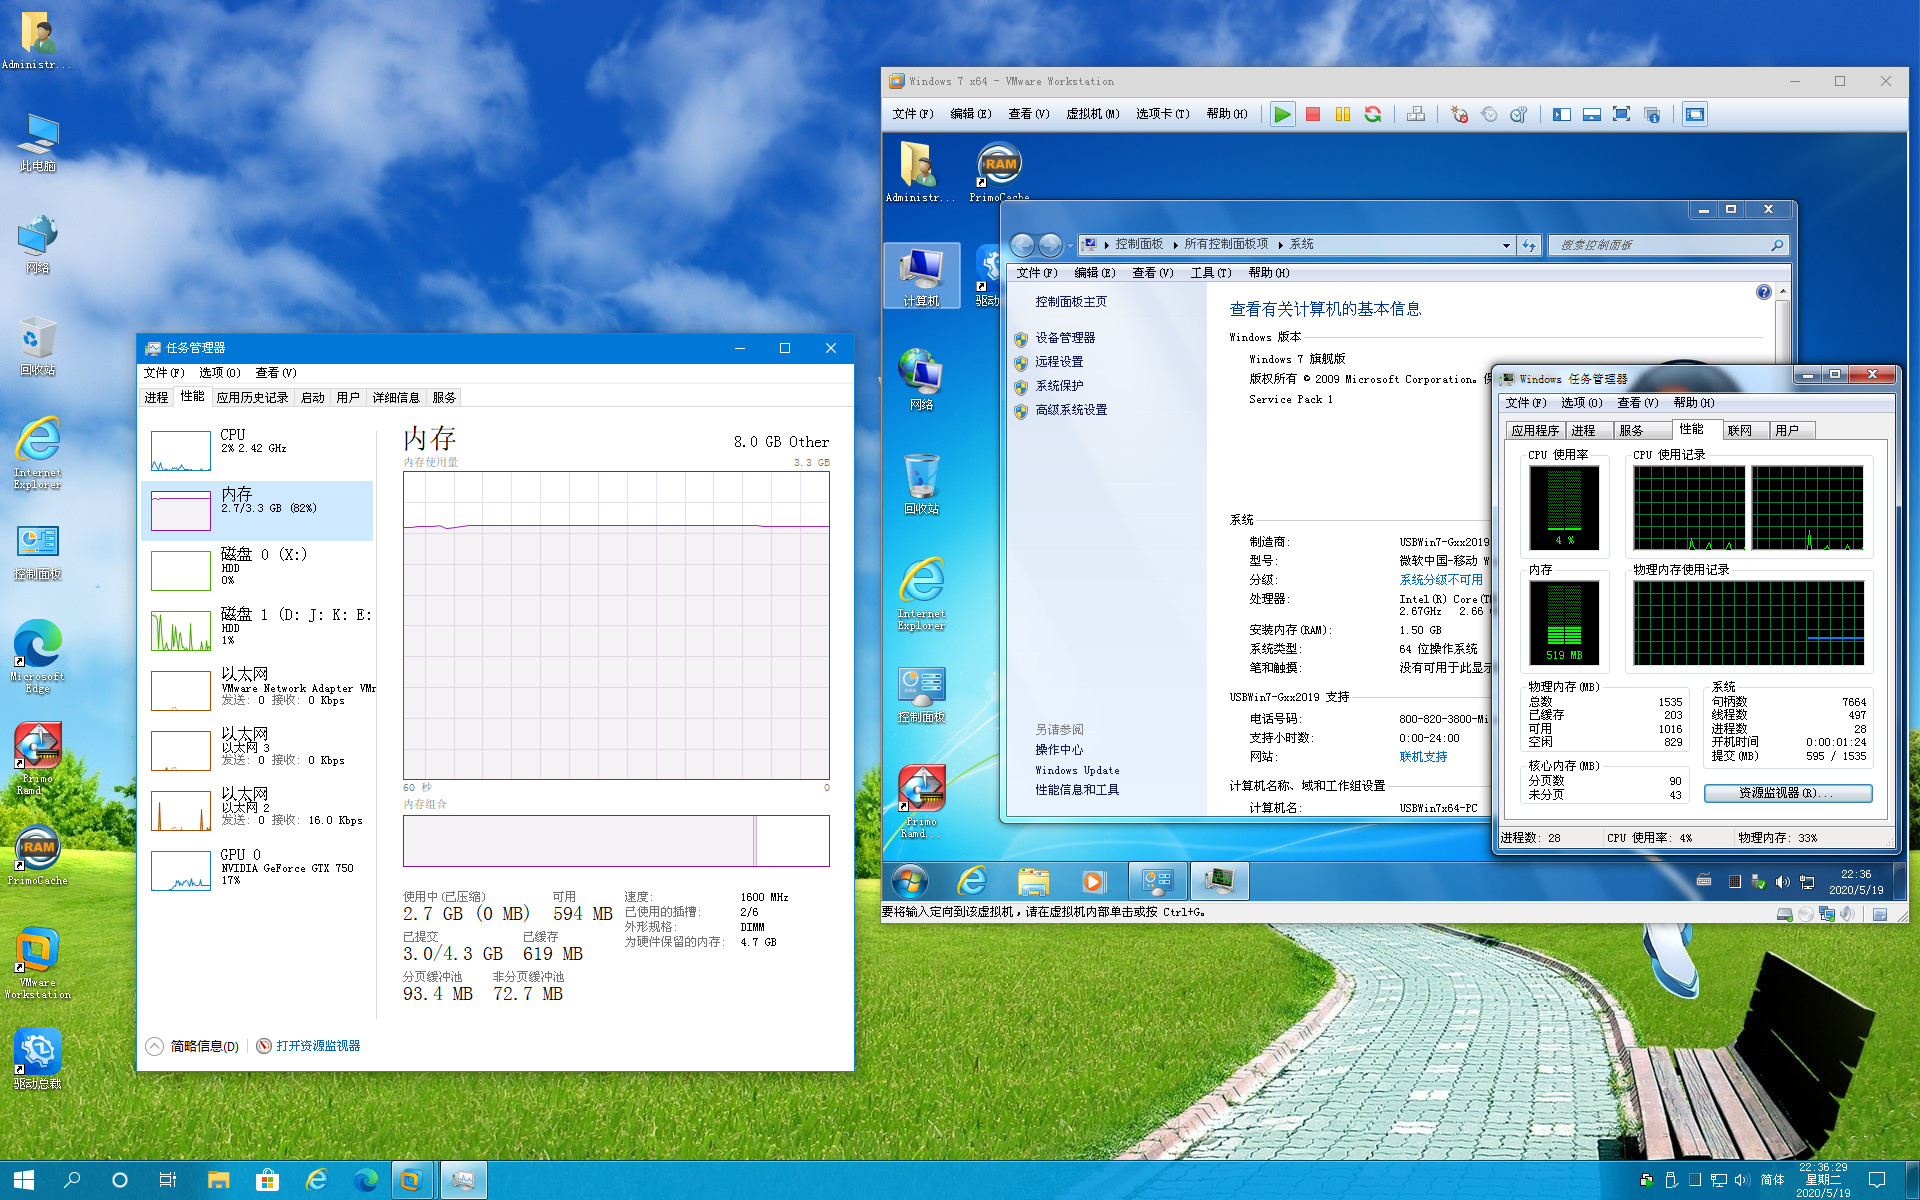
Task: Click 设备管理器 link in System window
Action: click(x=1065, y=338)
